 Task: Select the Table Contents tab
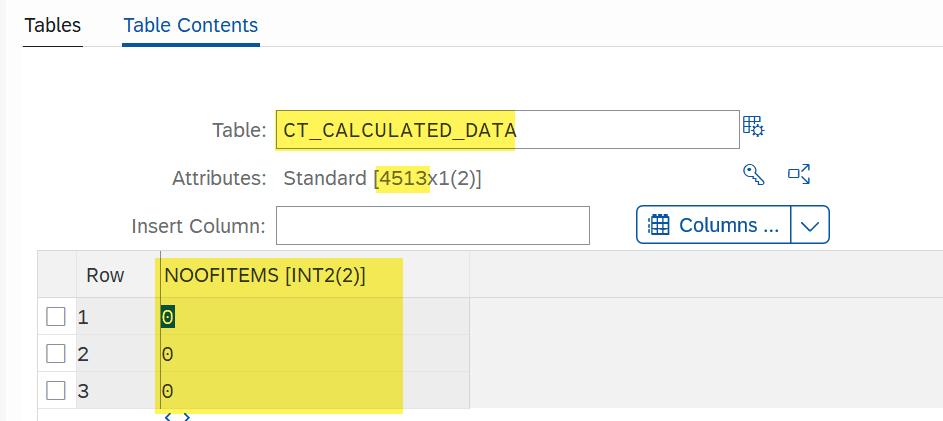190,26
